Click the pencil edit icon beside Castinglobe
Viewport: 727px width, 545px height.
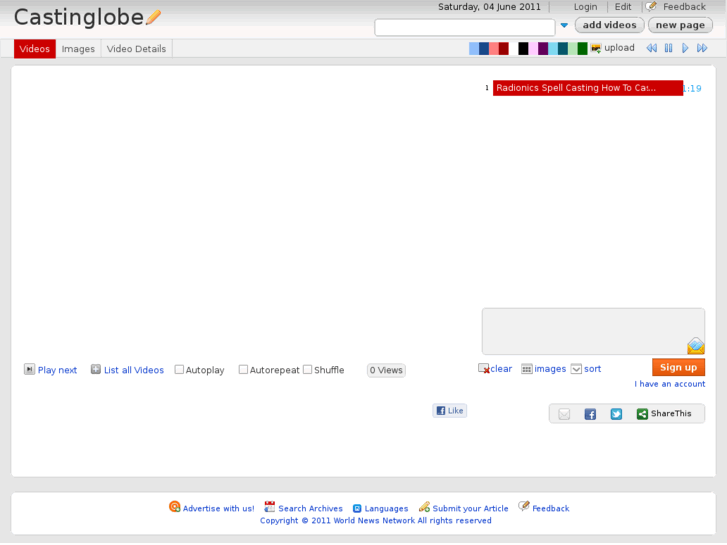coord(153,17)
